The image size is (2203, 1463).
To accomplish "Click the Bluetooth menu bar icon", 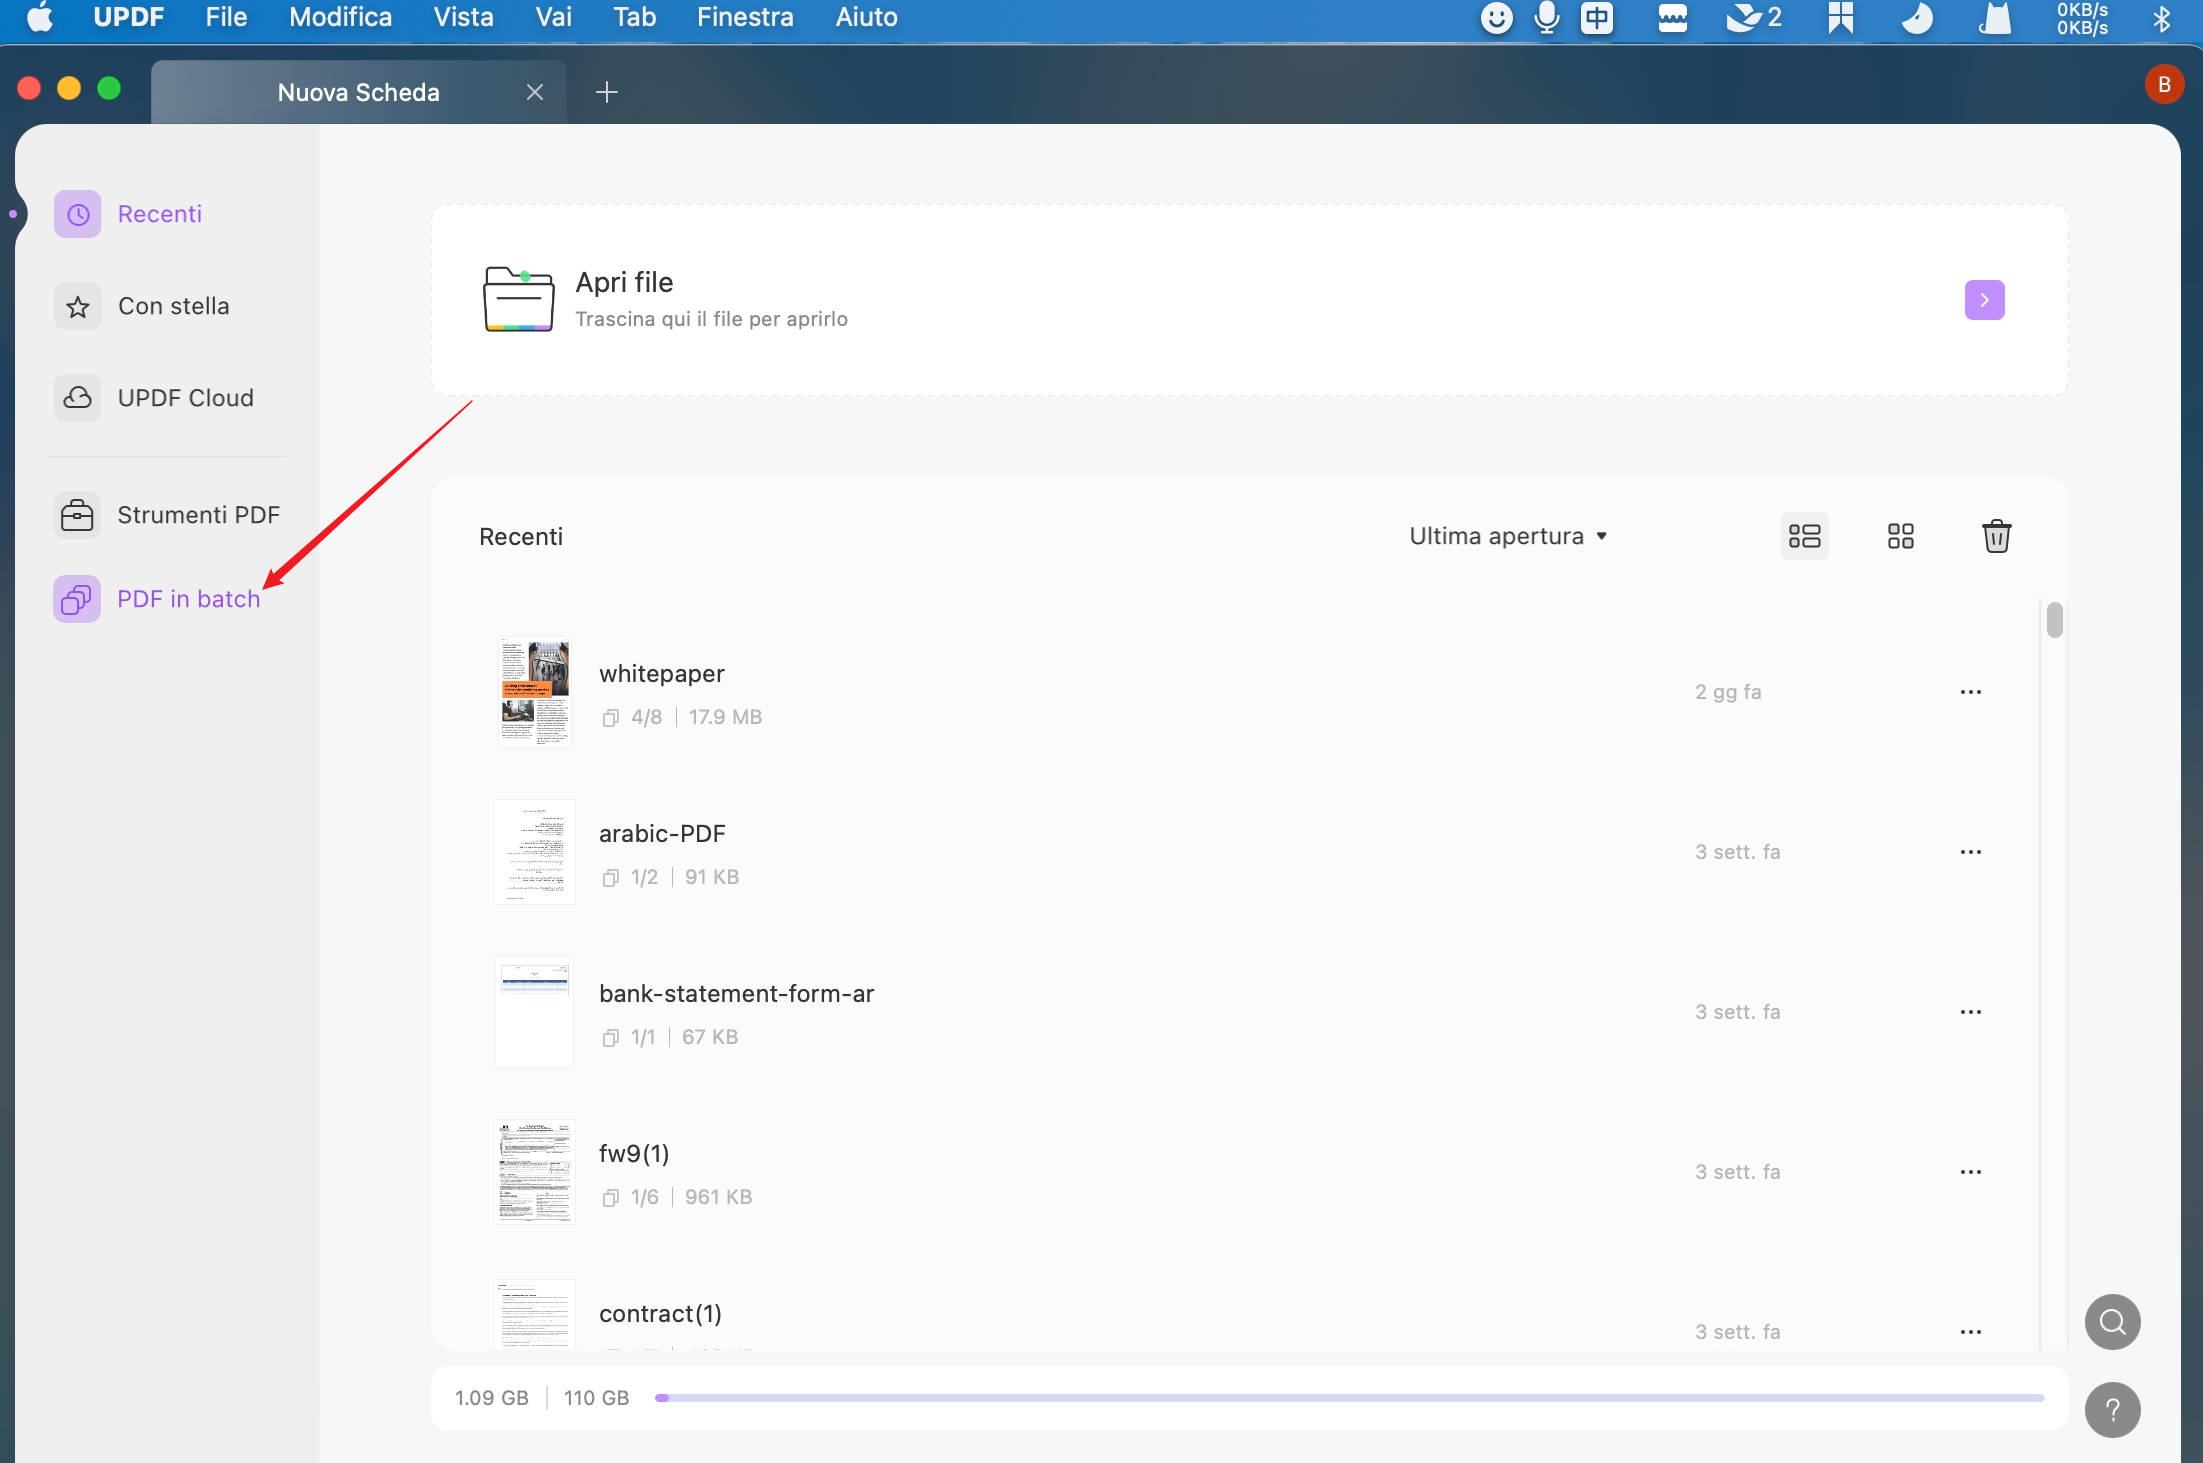I will 2161,17.
